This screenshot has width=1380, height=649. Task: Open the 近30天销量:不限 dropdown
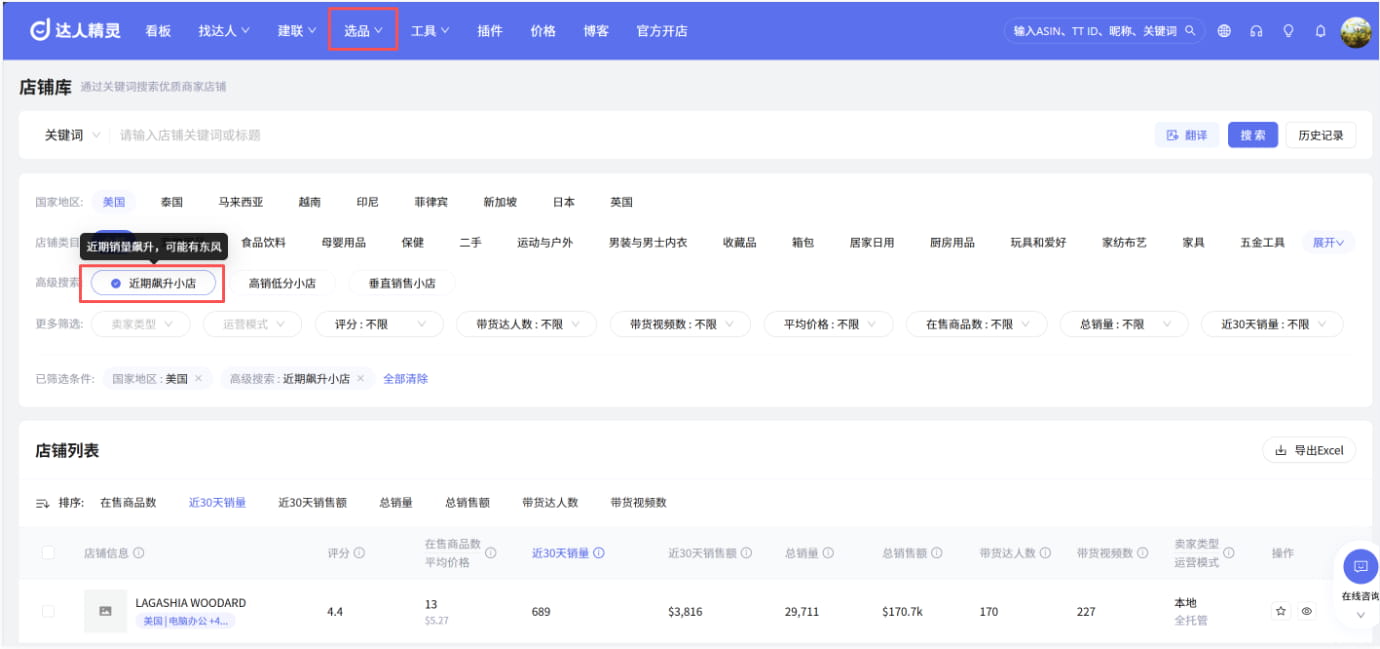[1272, 324]
